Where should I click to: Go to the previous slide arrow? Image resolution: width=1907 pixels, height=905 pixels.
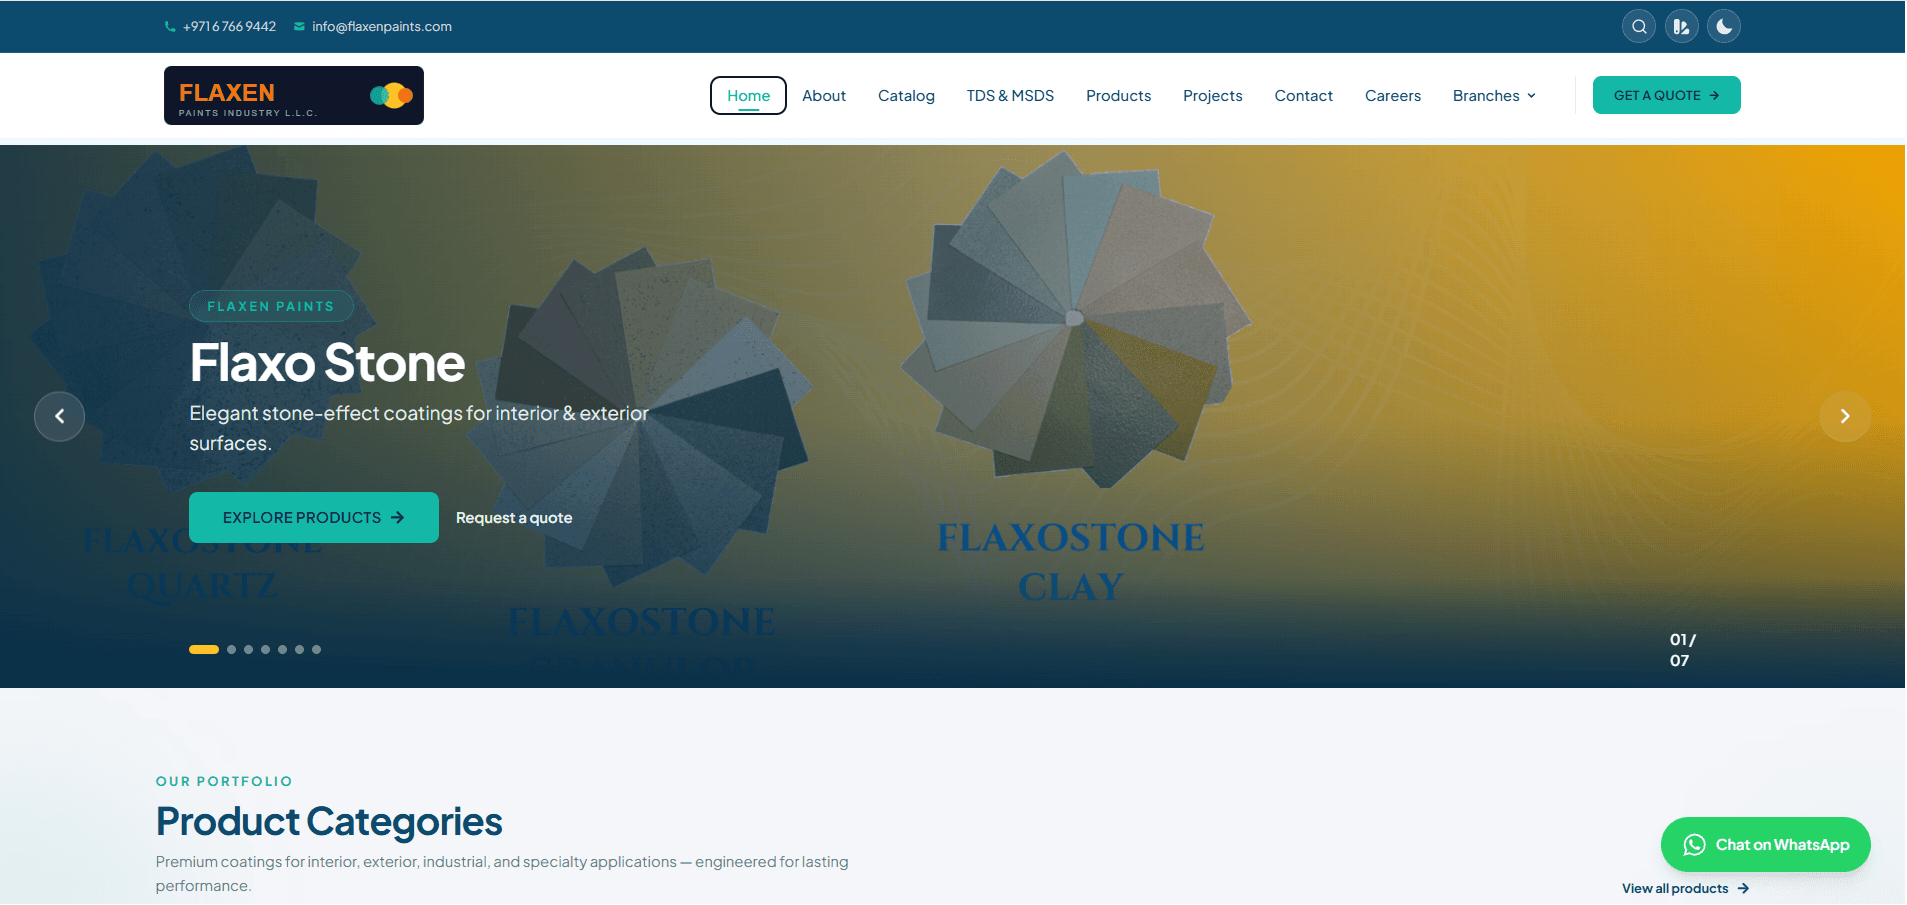pos(60,416)
